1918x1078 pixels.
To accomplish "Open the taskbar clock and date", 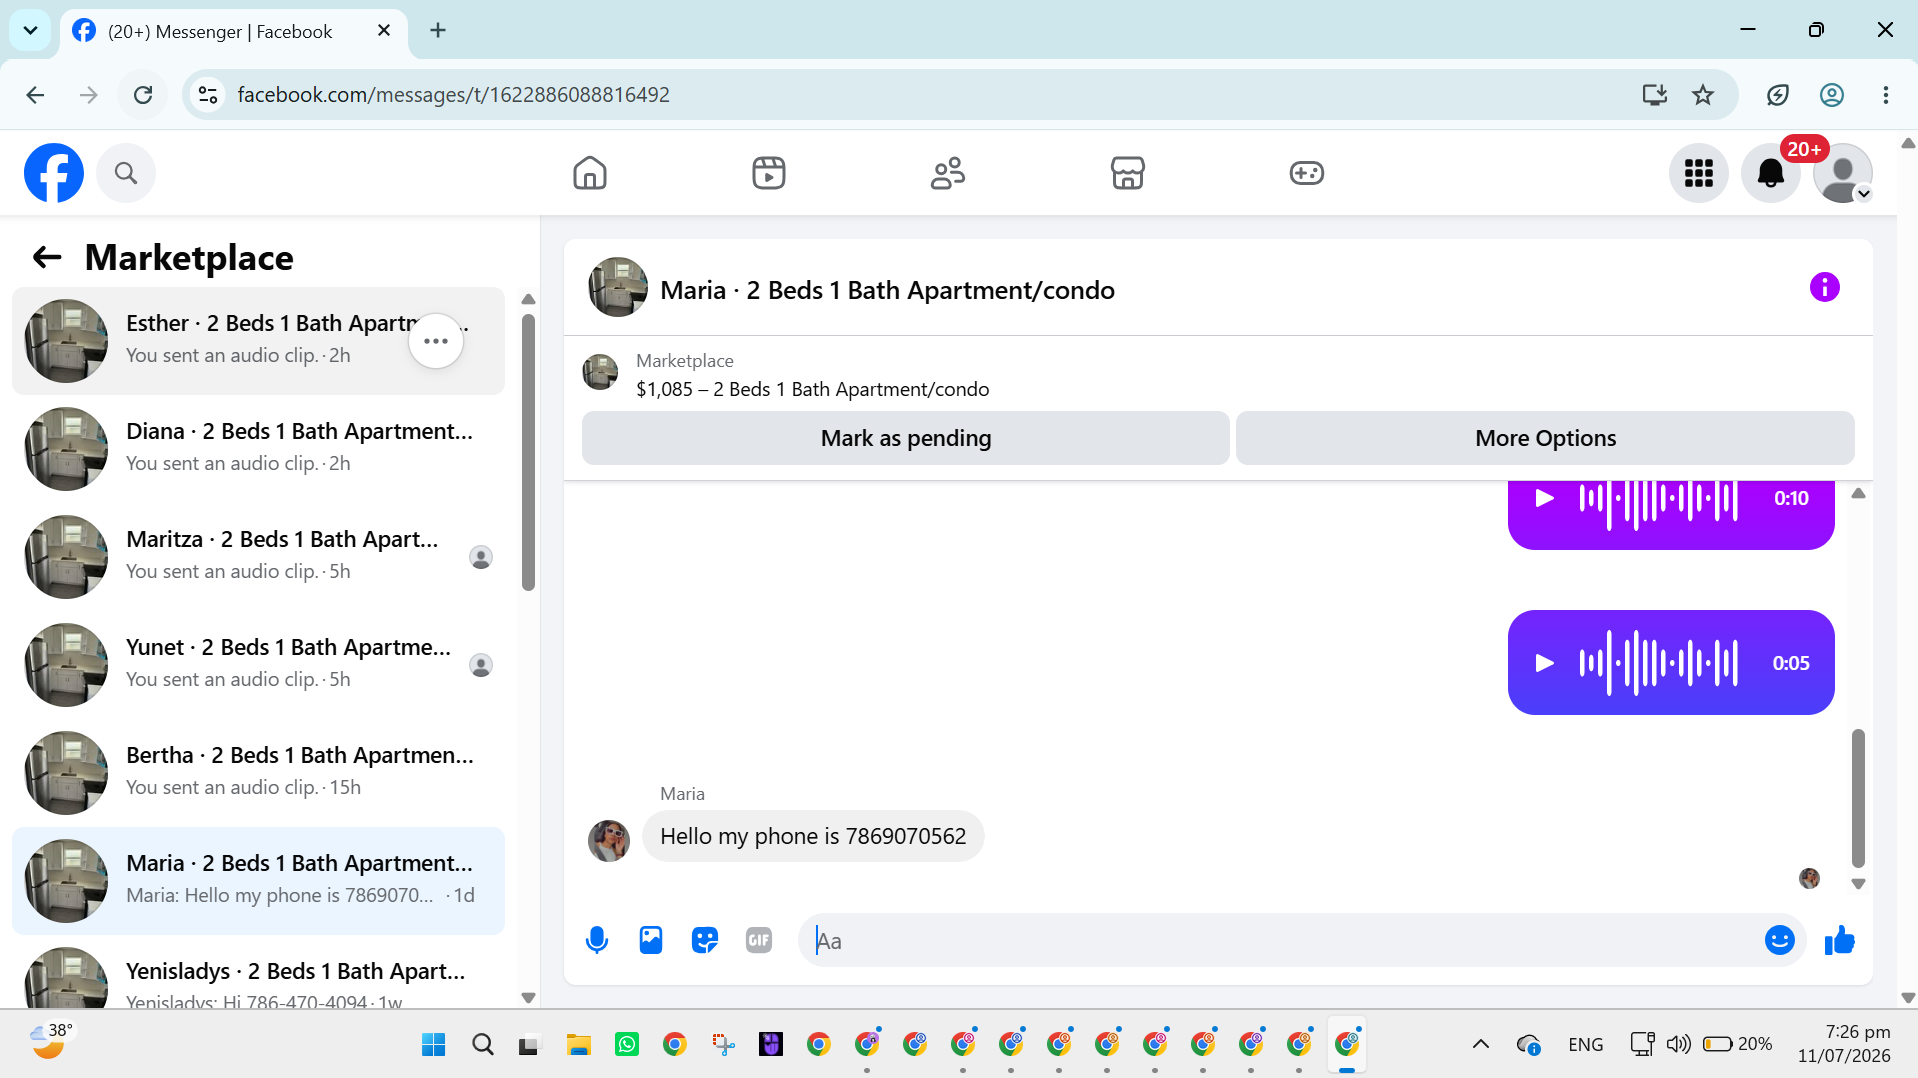I will 1844,1044.
